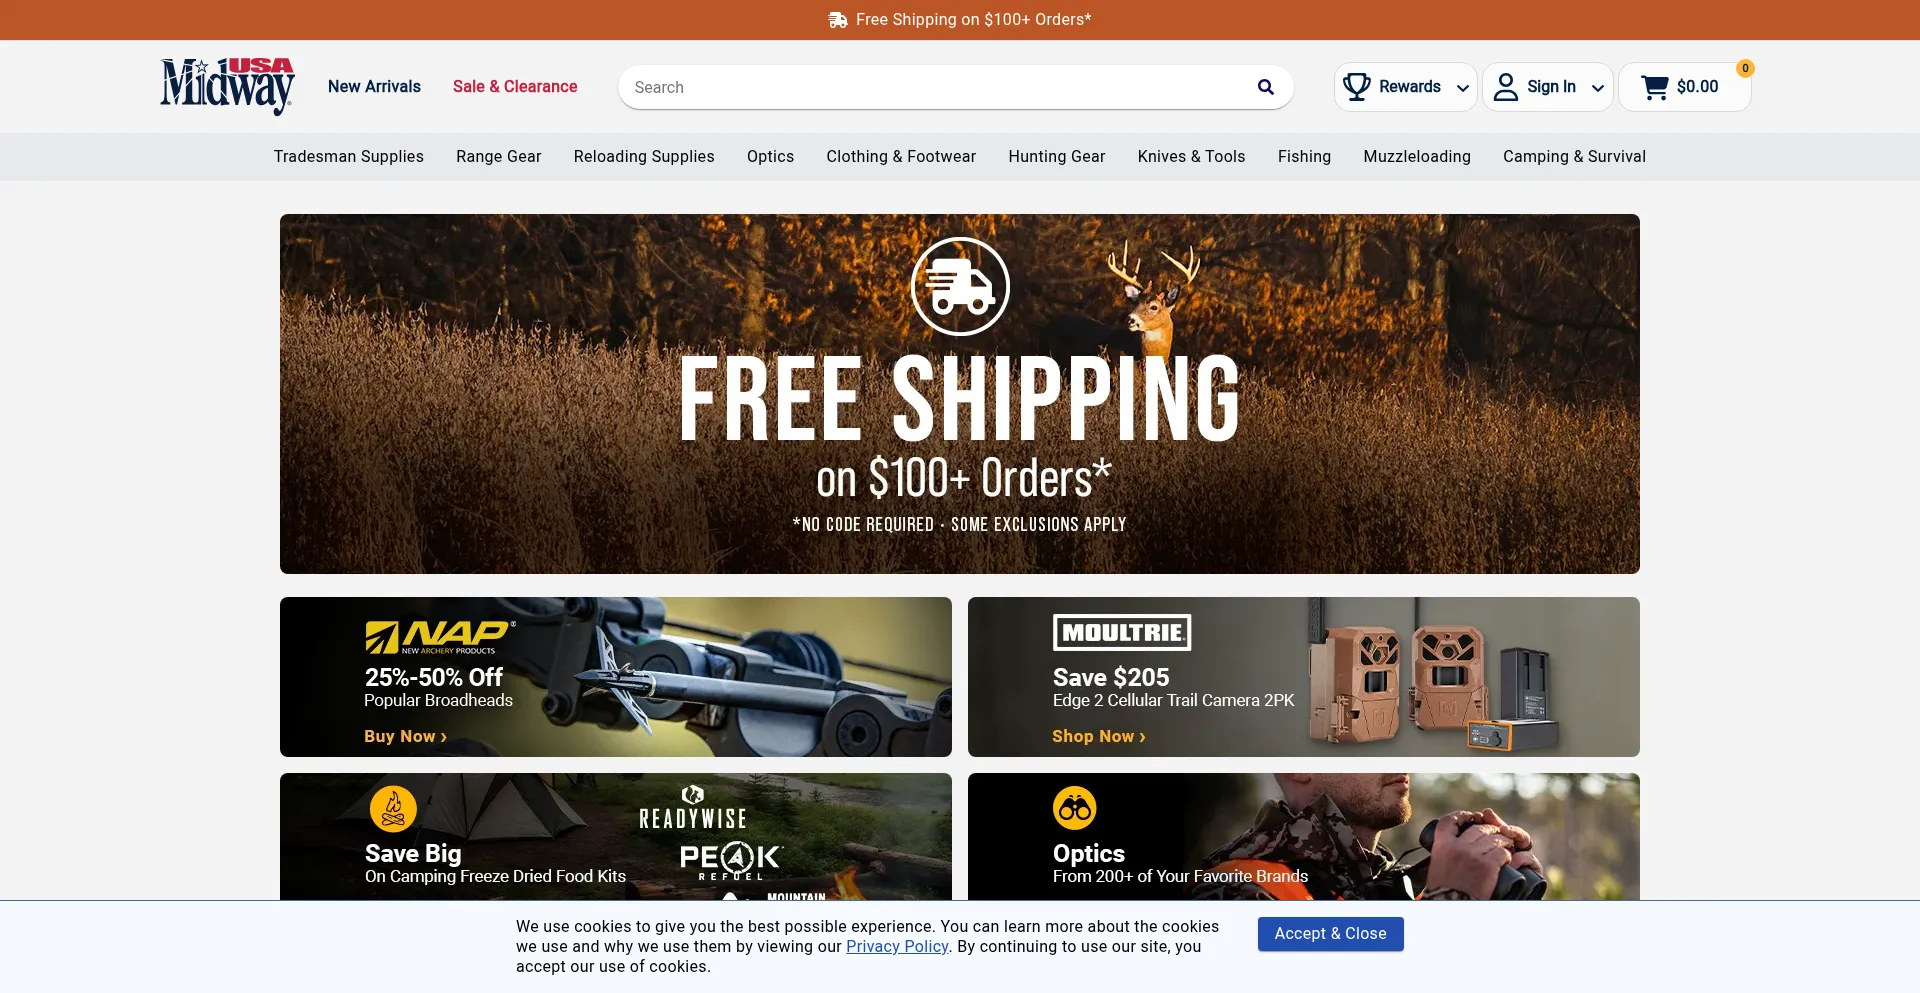The height and width of the screenshot is (993, 1920).
Task: Expand the Sign In dropdown chevron
Action: click(1597, 88)
